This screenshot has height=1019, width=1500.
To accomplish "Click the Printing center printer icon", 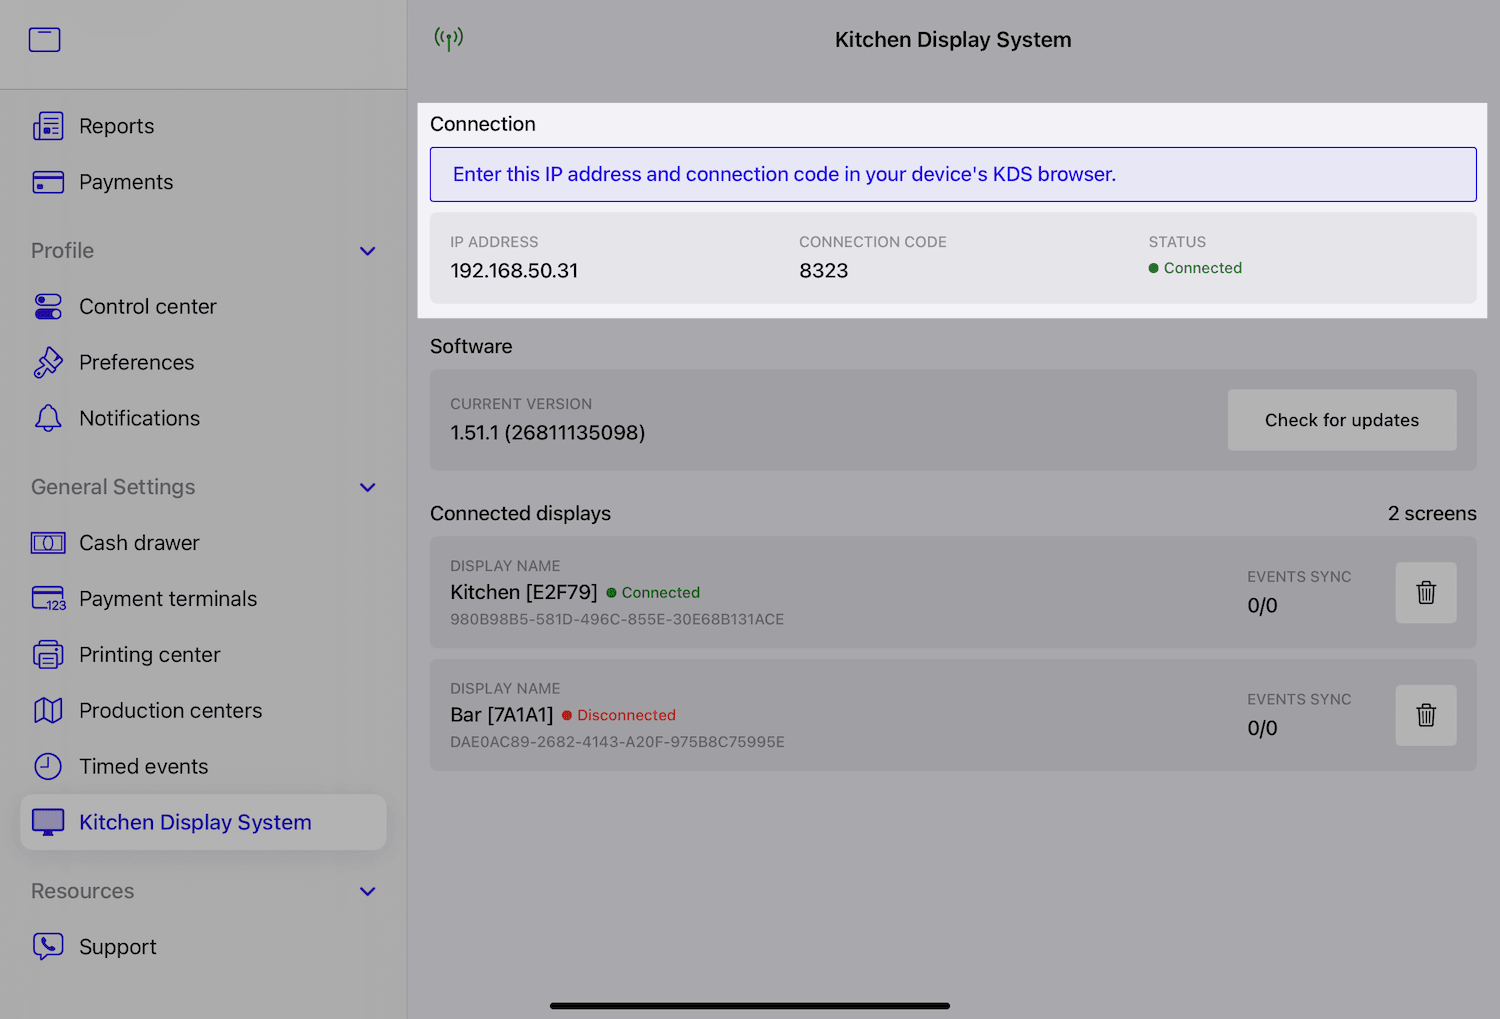I will pos(48,655).
